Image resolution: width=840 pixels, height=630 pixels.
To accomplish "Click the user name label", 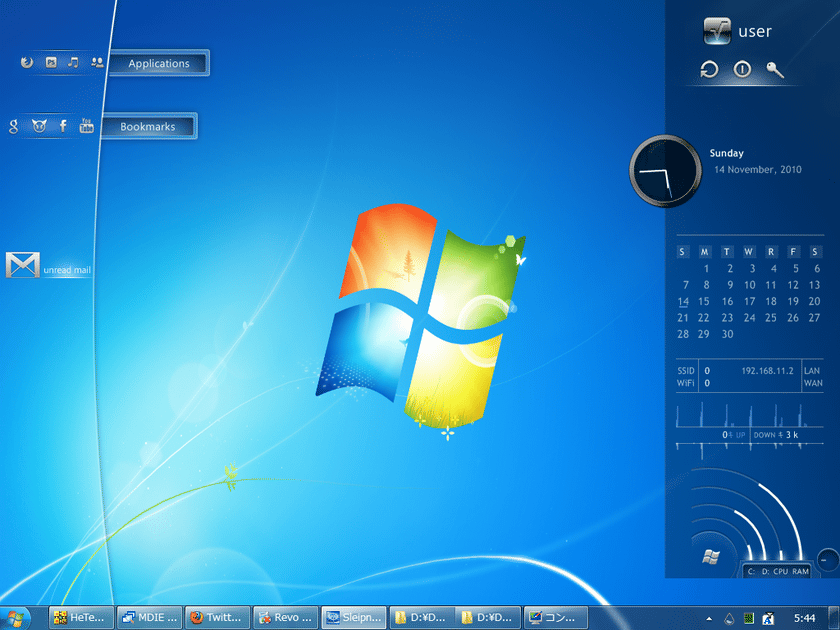I will coord(755,31).
